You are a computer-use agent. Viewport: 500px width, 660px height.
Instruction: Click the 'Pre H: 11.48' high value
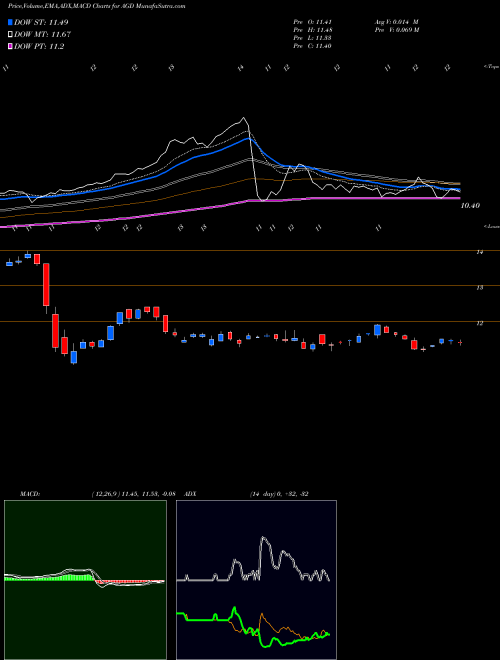click(x=312, y=30)
